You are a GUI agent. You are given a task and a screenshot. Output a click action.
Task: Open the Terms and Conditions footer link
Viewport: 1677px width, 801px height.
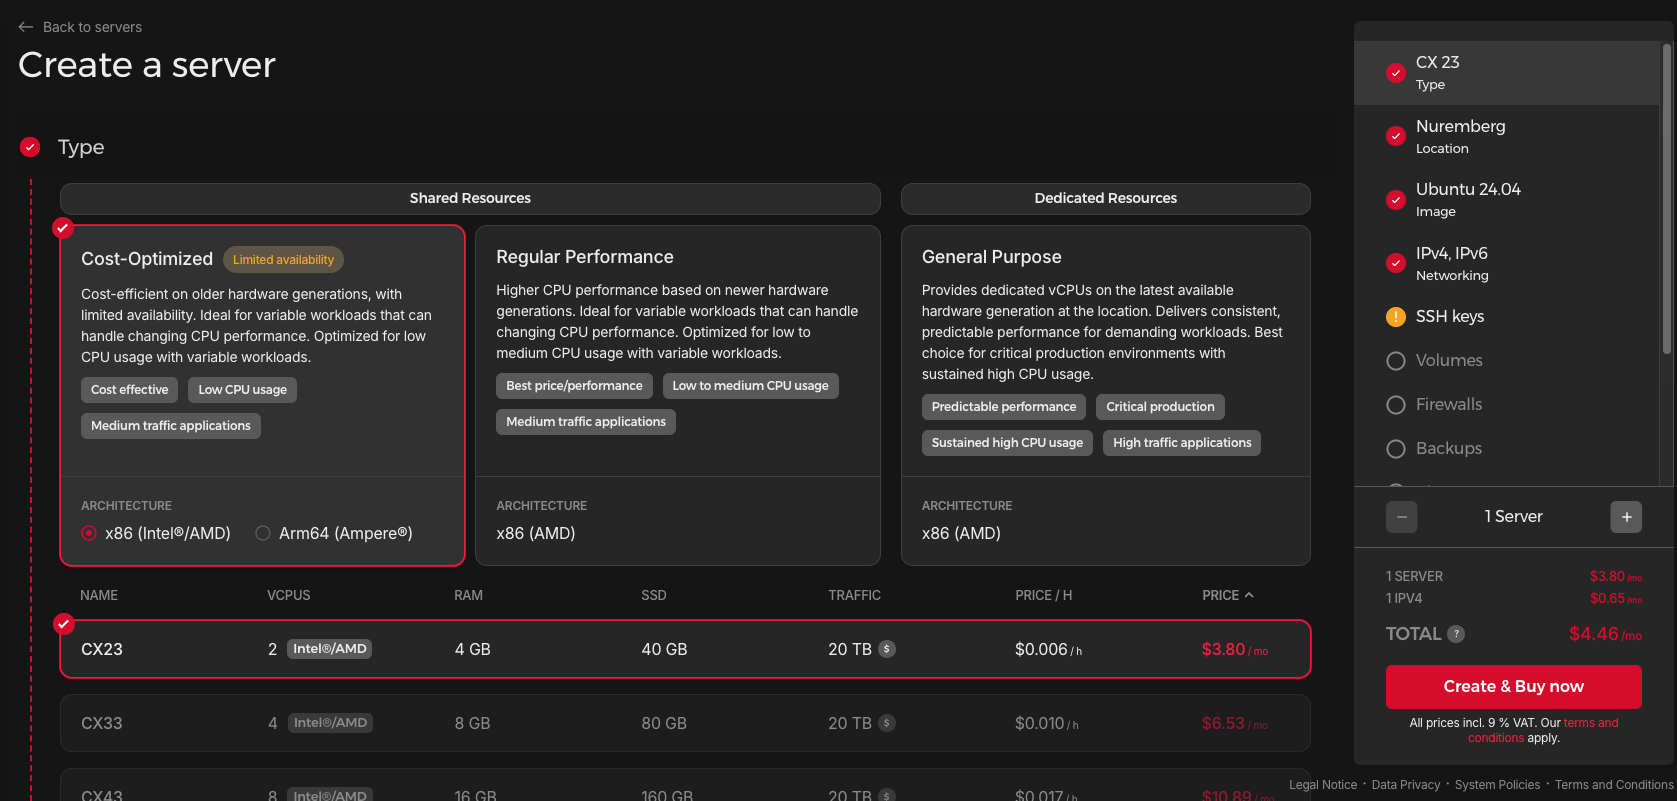(x=1614, y=785)
